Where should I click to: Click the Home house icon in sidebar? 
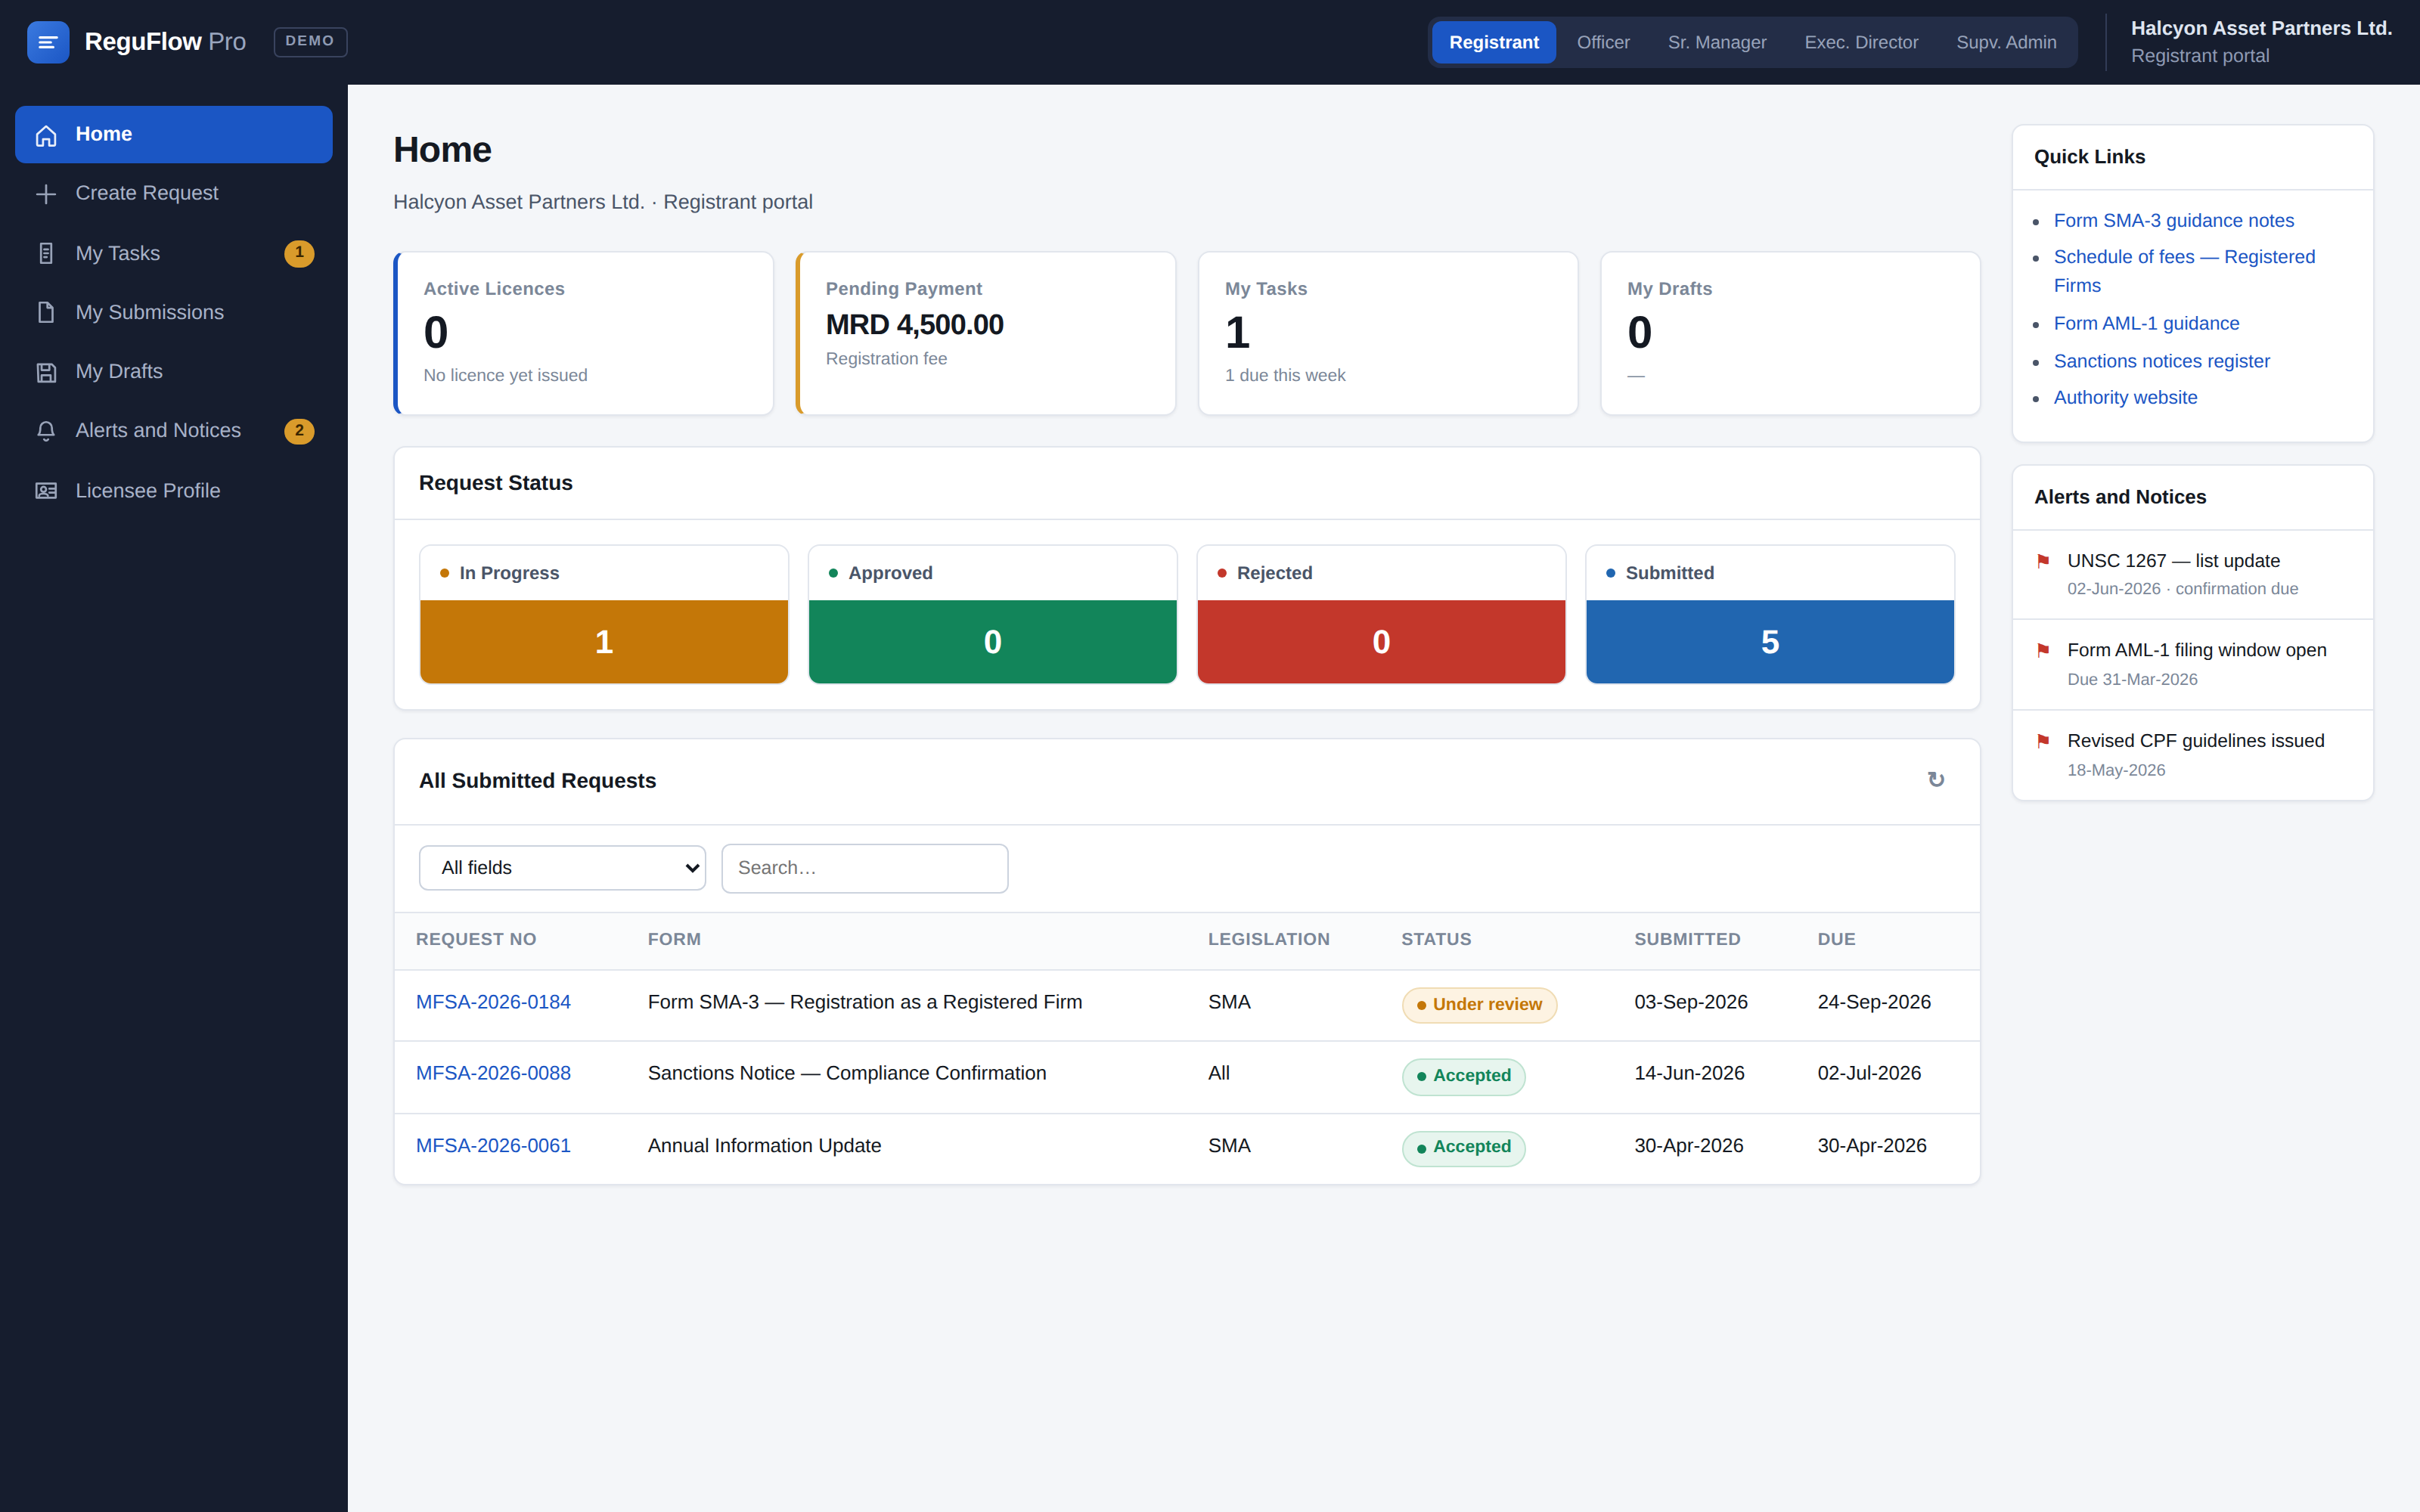click(x=46, y=135)
